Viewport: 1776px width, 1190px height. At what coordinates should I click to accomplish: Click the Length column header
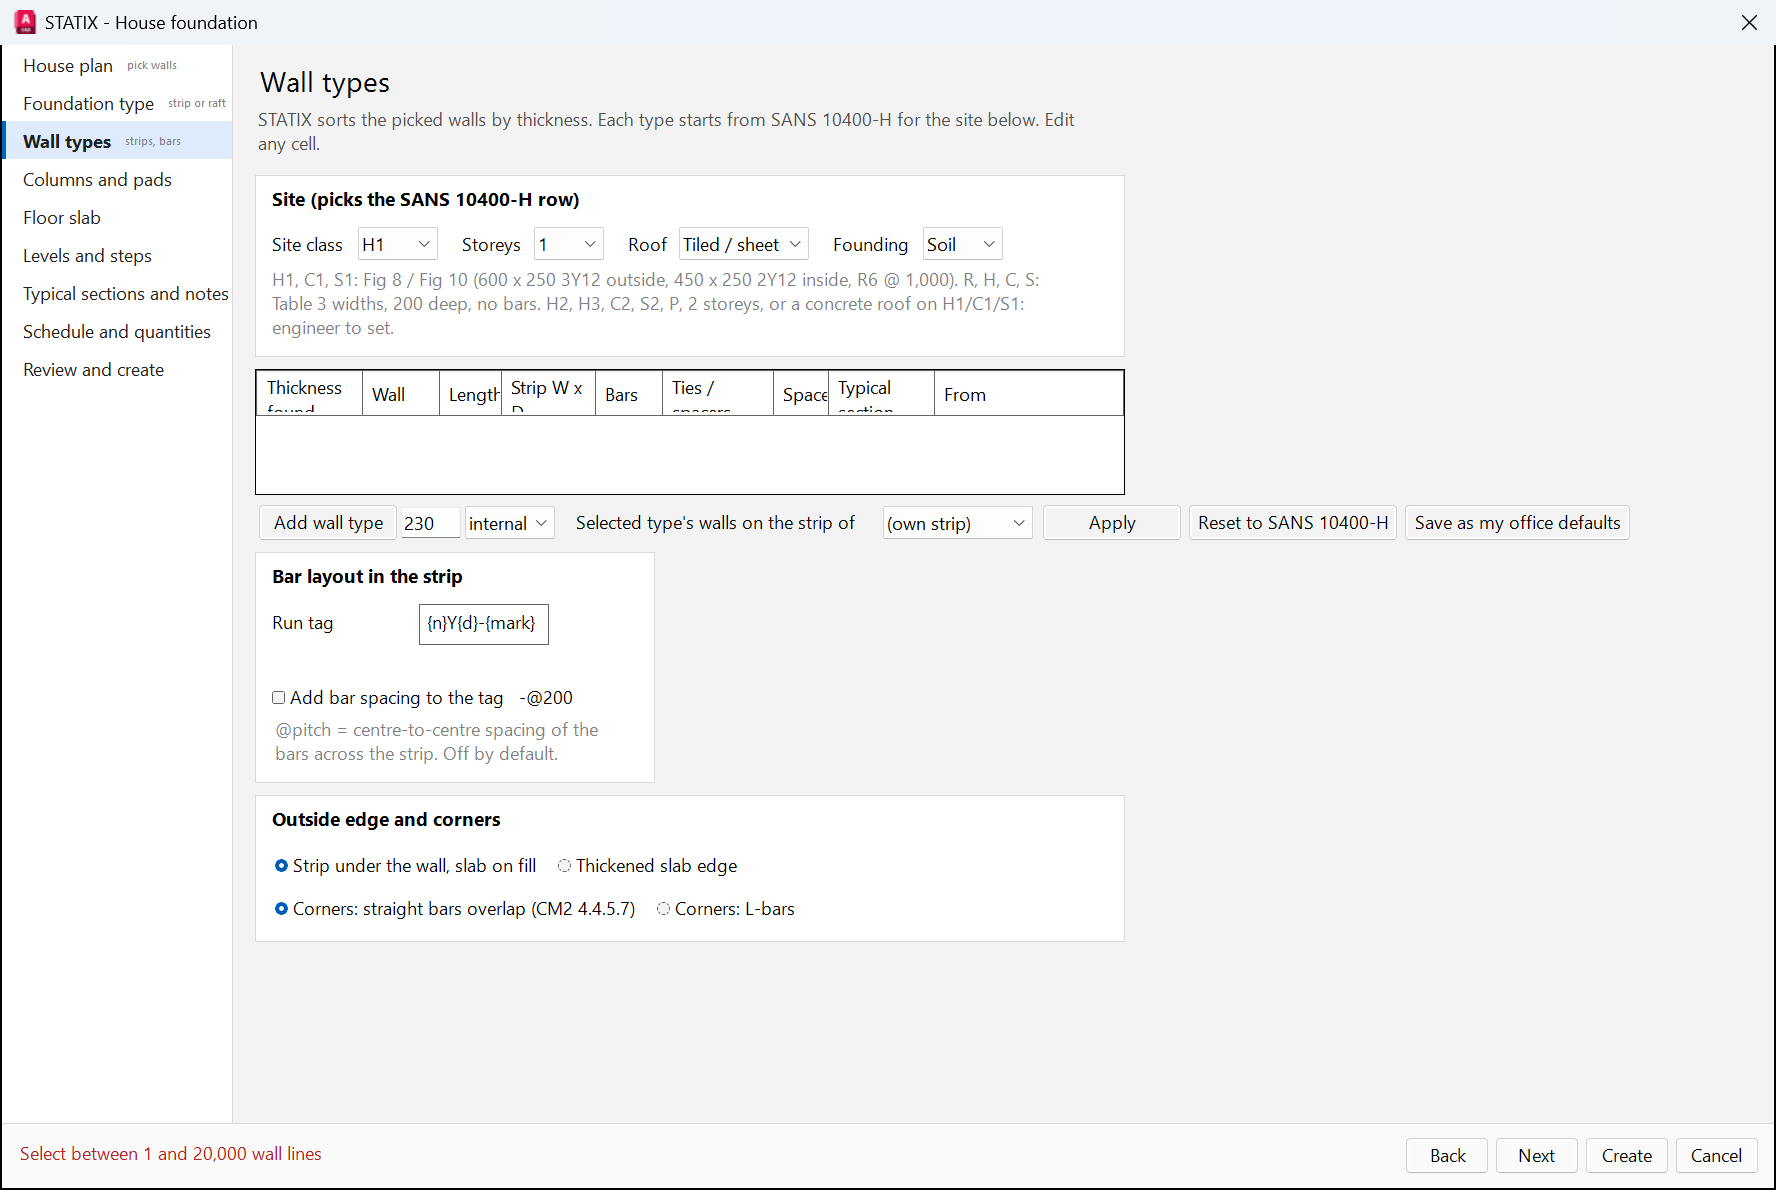[470, 393]
